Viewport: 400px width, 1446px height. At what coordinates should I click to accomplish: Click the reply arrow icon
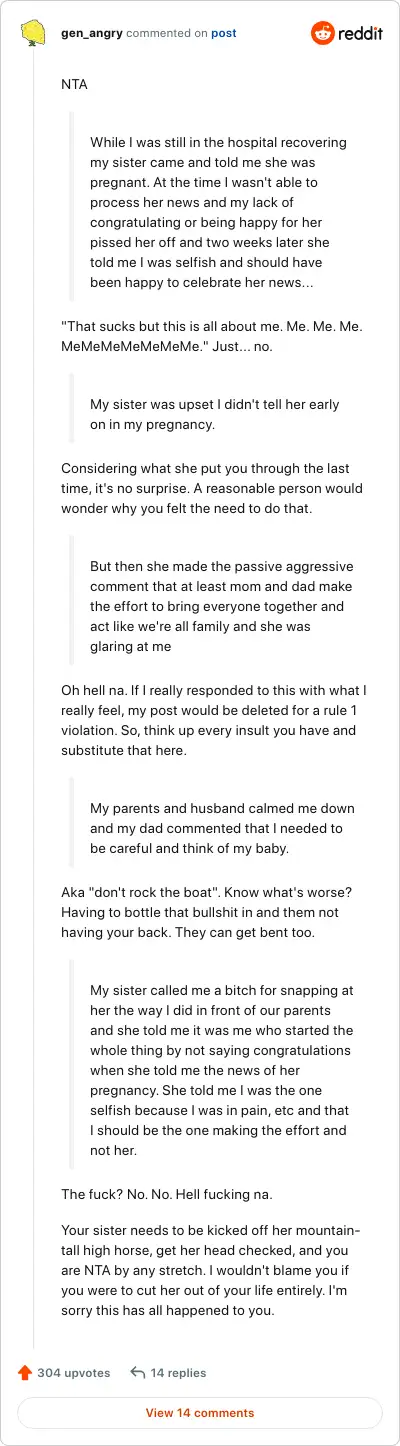tap(138, 1373)
